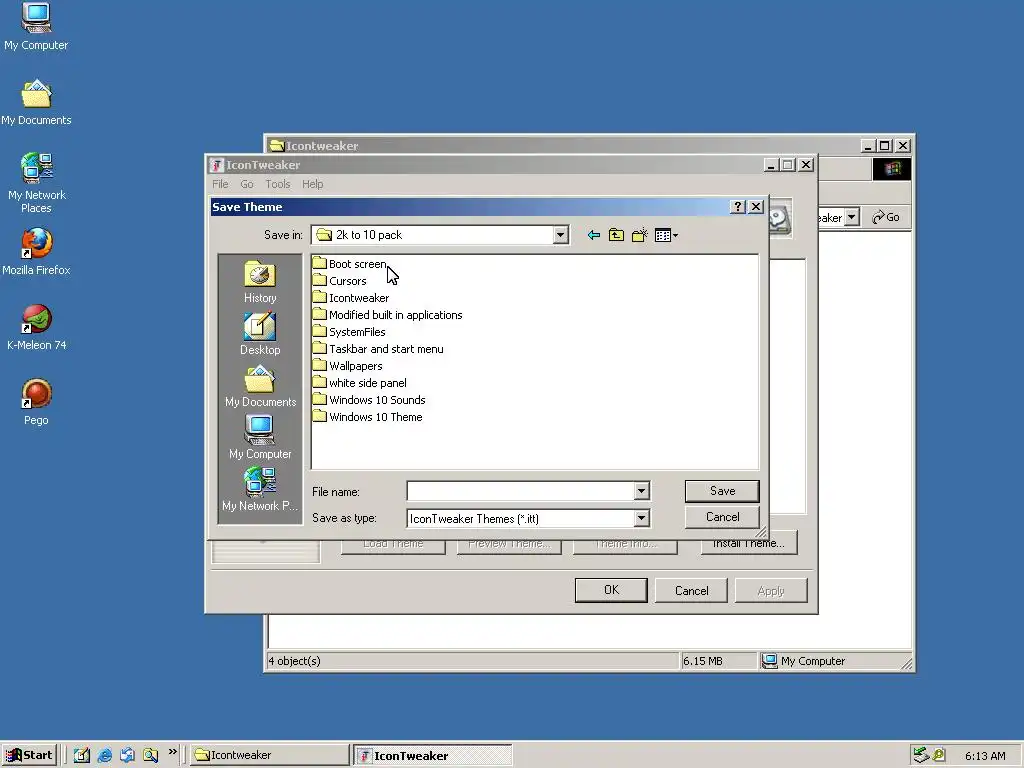
Task: Open the Go menu in IconTweaker
Action: coord(247,184)
